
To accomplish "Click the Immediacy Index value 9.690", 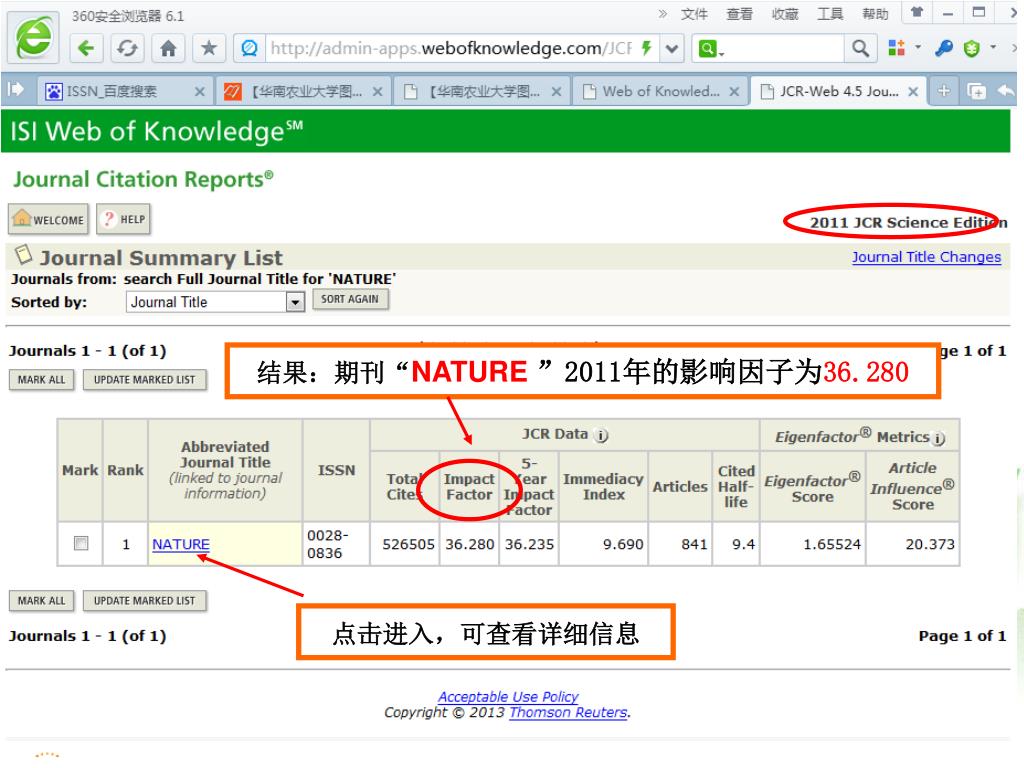I will pyautogui.click(x=623, y=544).
